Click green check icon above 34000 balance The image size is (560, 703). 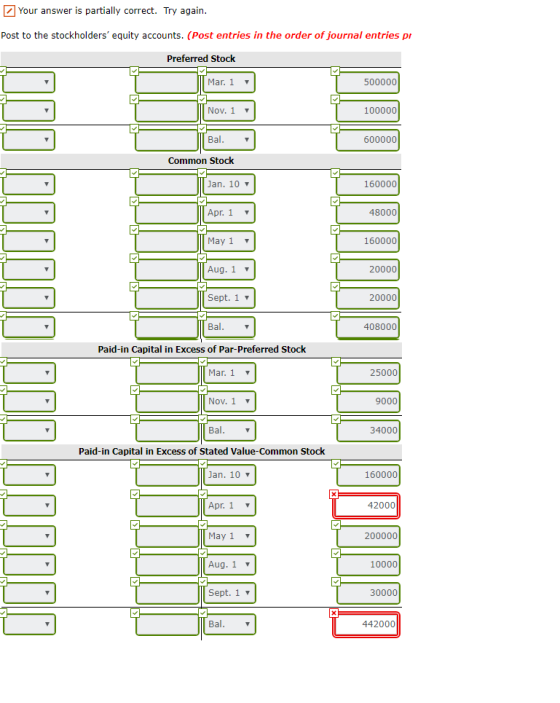point(336,419)
